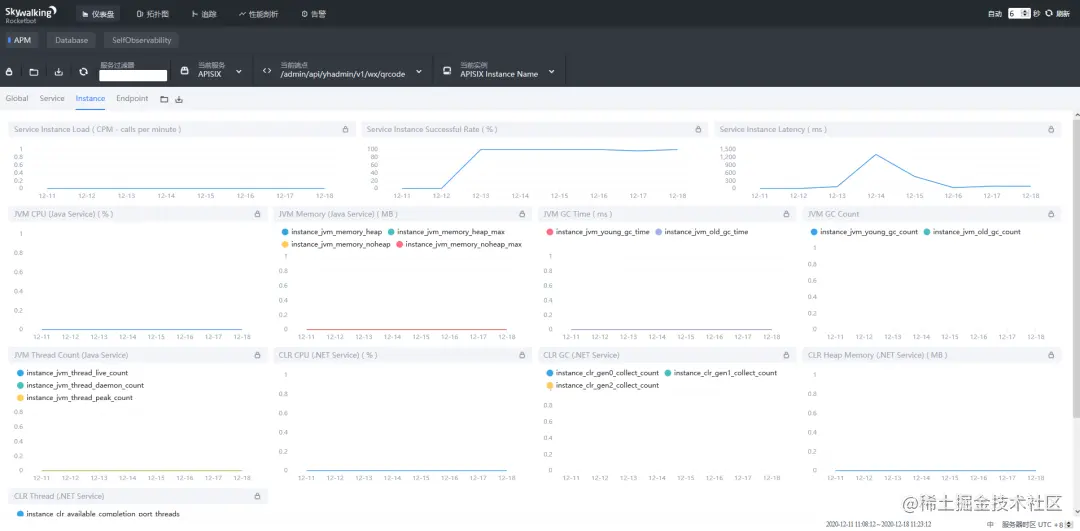Toggle instance_jvm_thread_peak_count legend series
The width and height of the screenshot is (1080, 531).
pyautogui.click(x=74, y=397)
